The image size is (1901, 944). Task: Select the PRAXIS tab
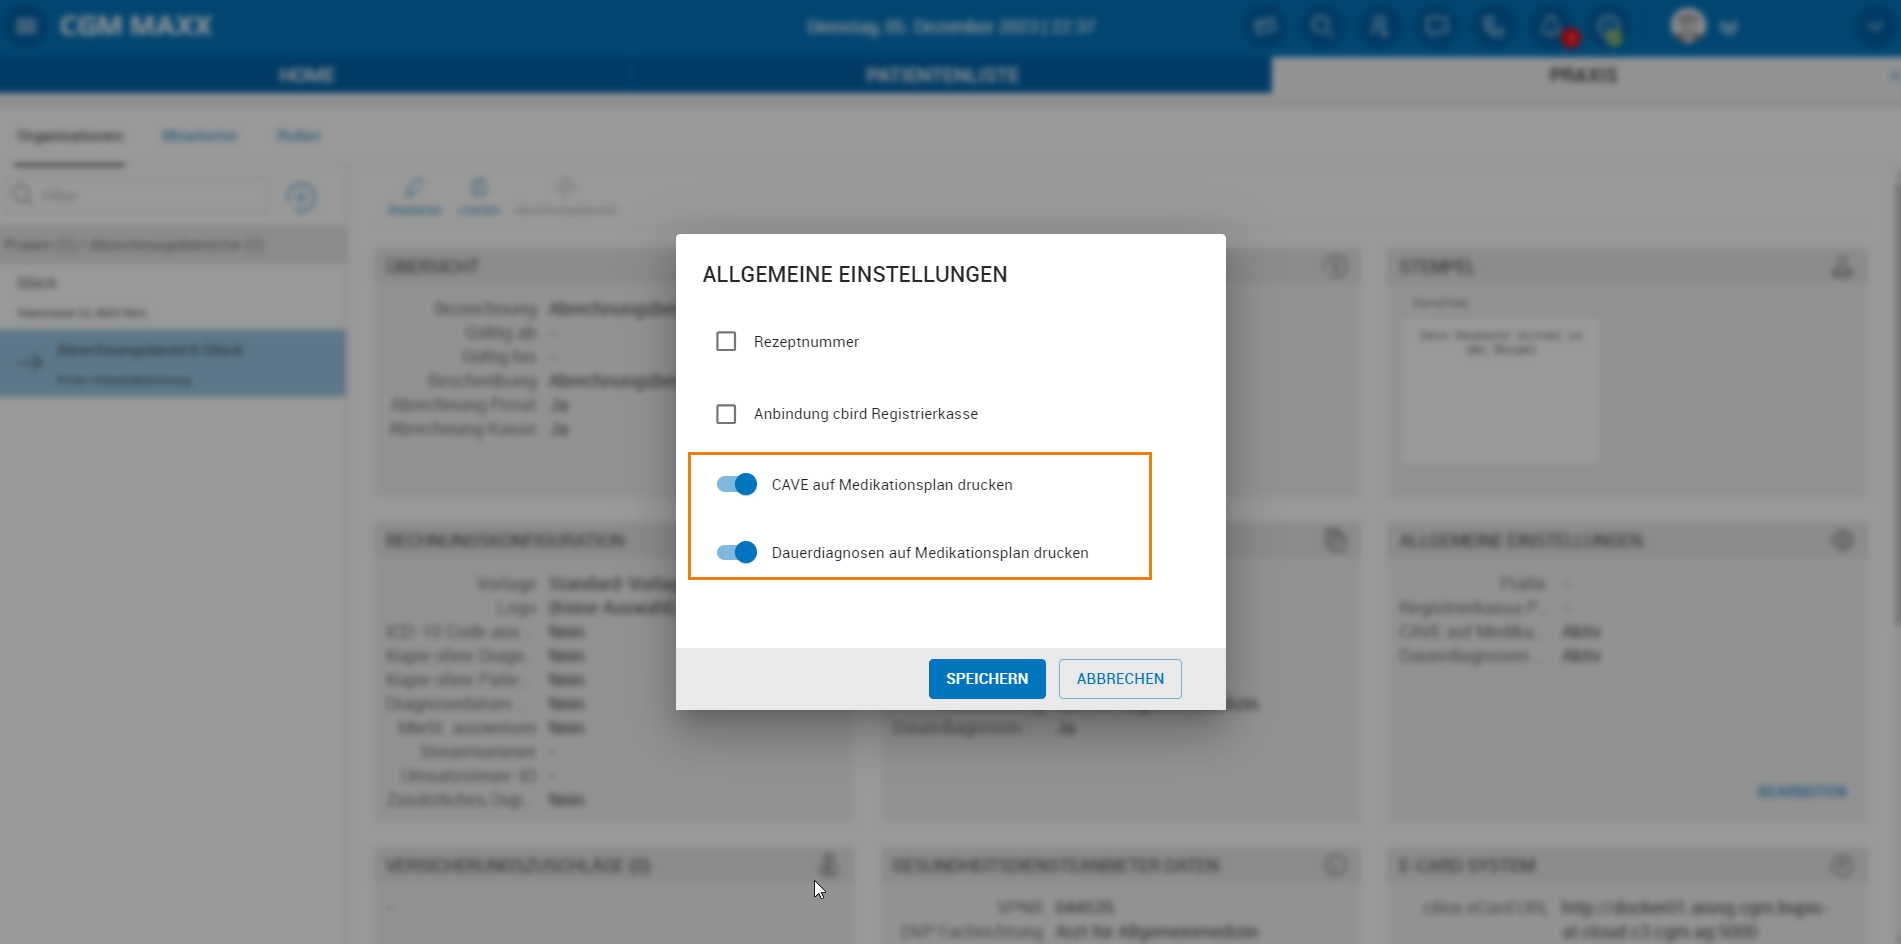[1583, 75]
